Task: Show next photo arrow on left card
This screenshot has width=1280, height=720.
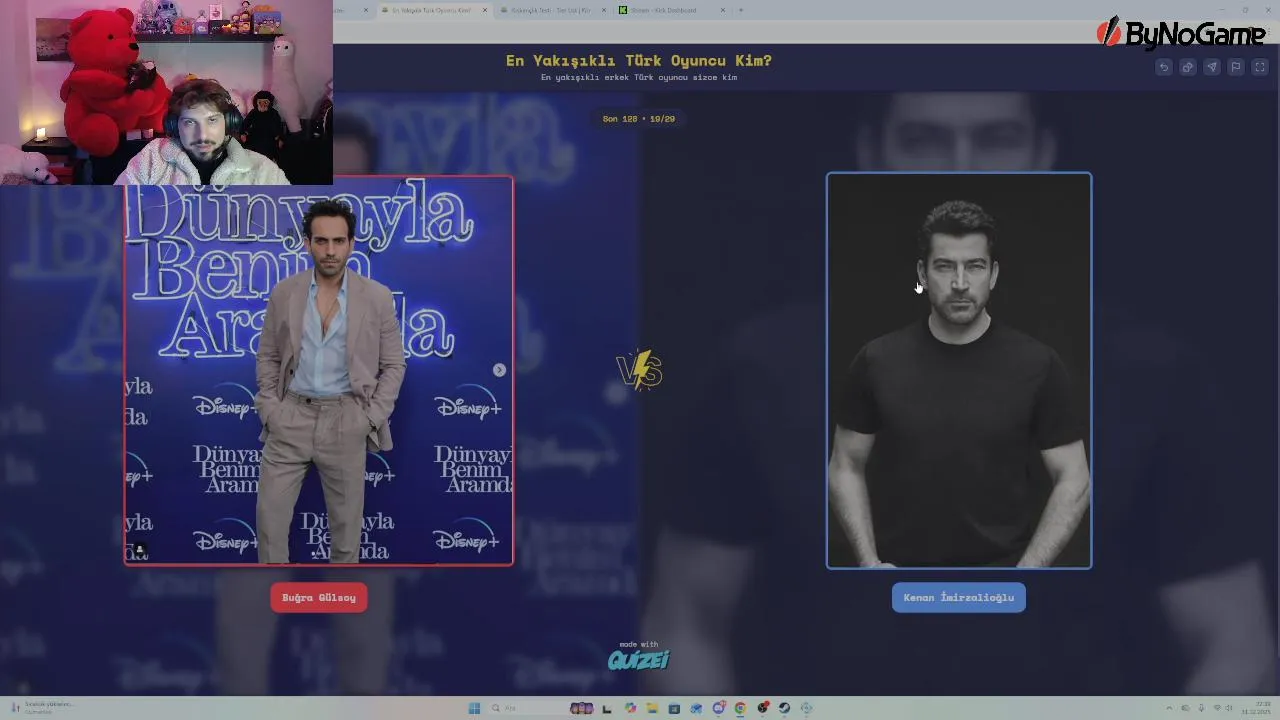Action: [499, 370]
